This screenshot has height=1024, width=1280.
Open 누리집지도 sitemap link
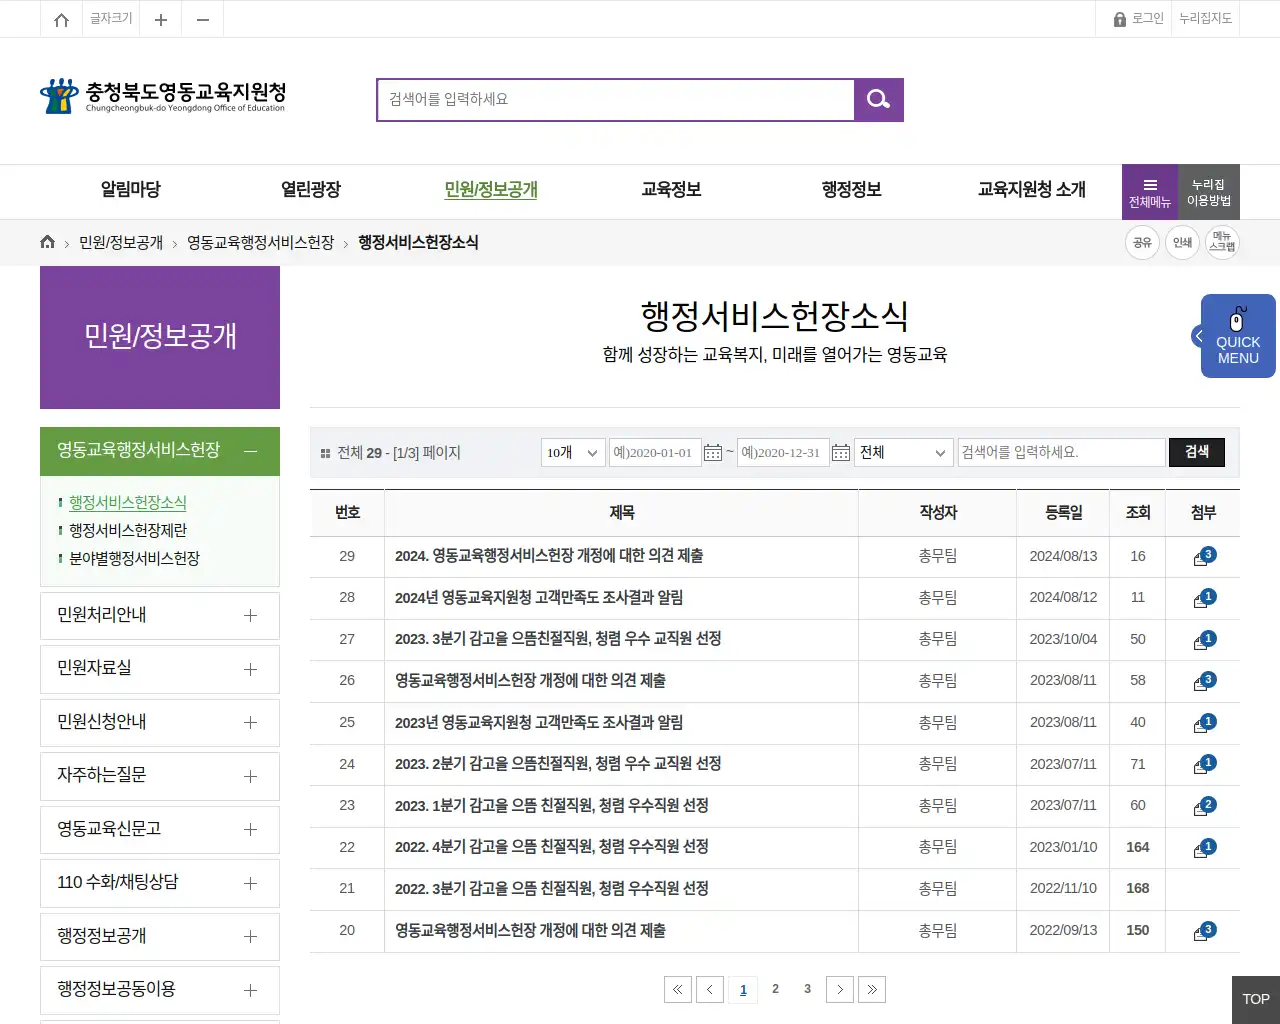1205,19
